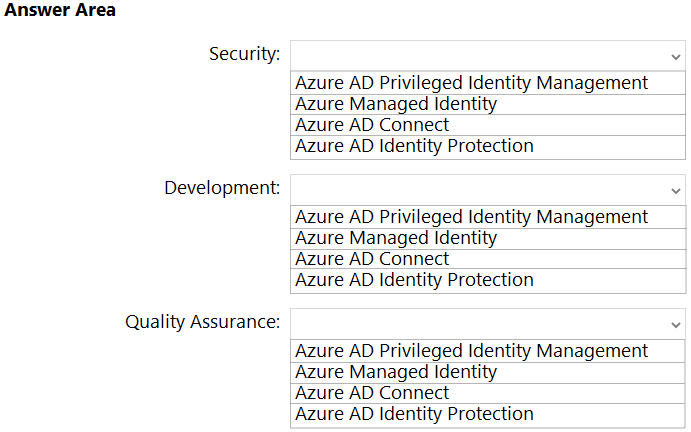
Task: Click the empty Development combo box field
Action: [478, 189]
